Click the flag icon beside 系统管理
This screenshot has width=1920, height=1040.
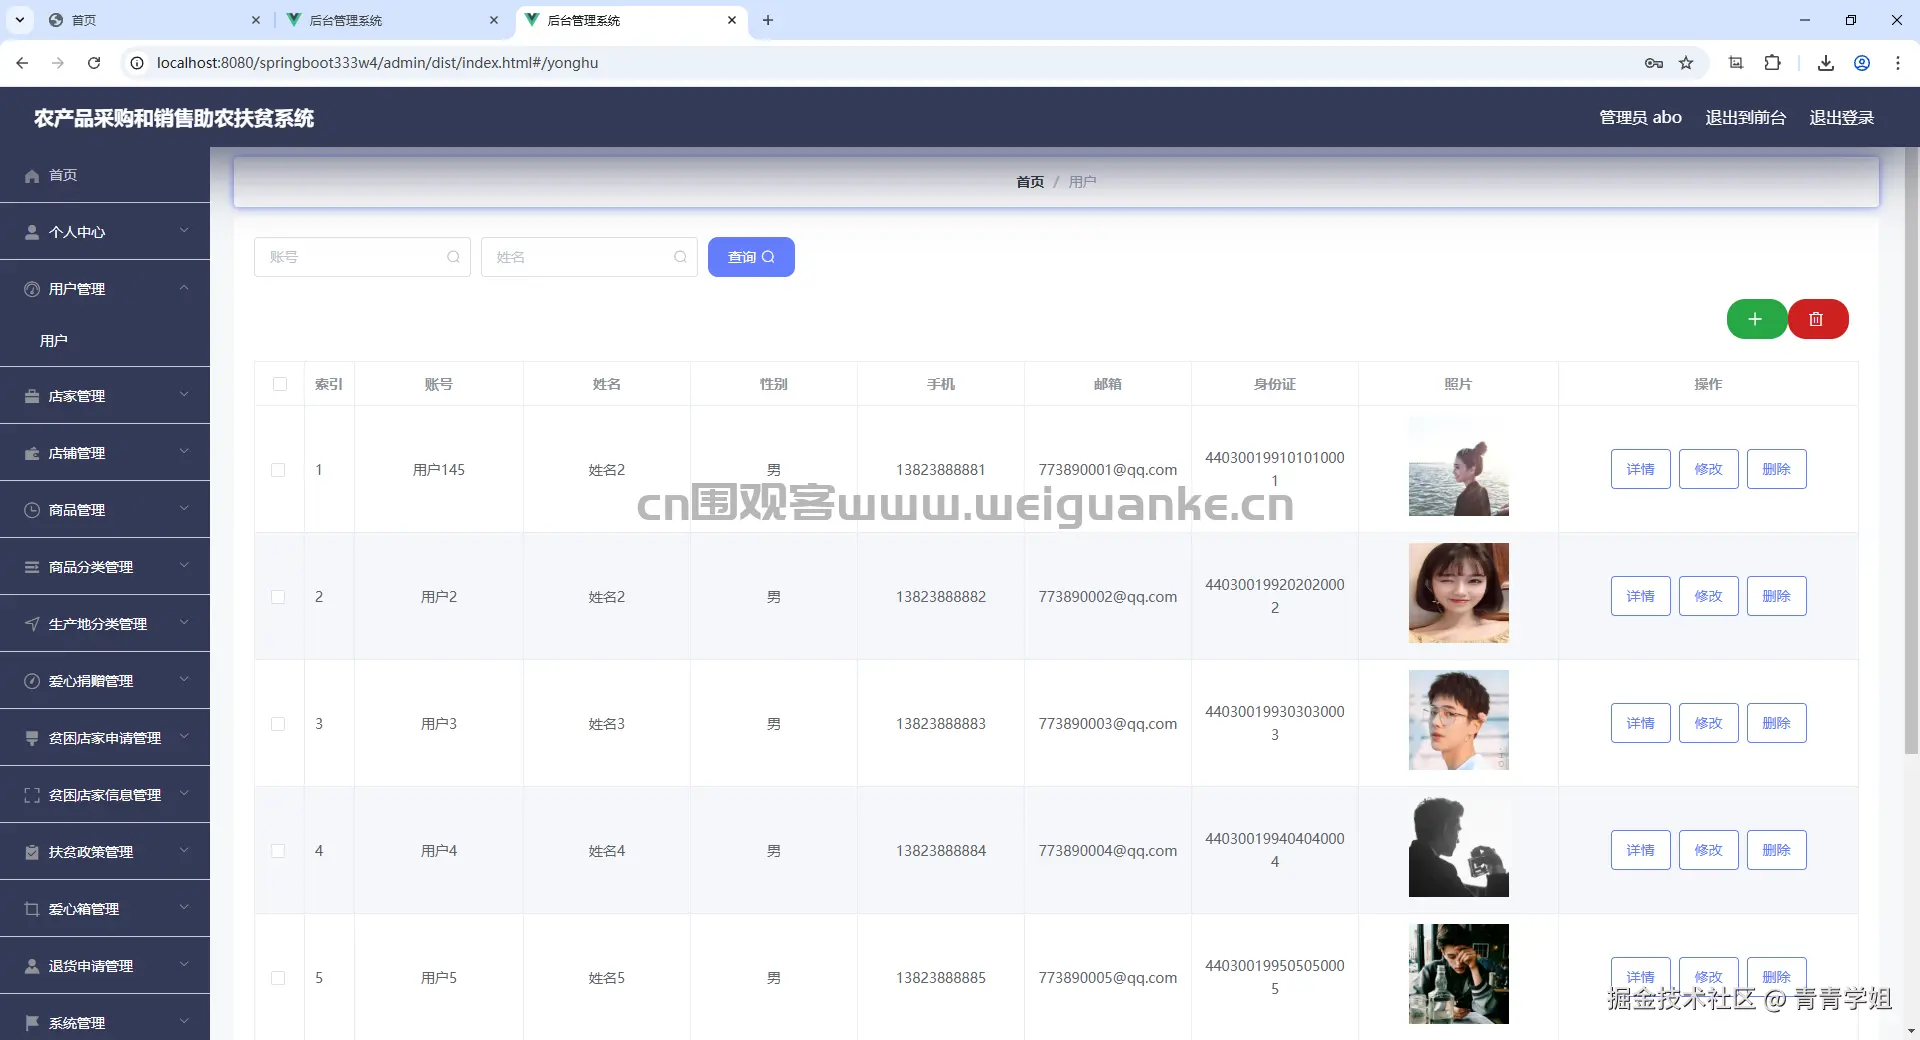click(32, 1024)
